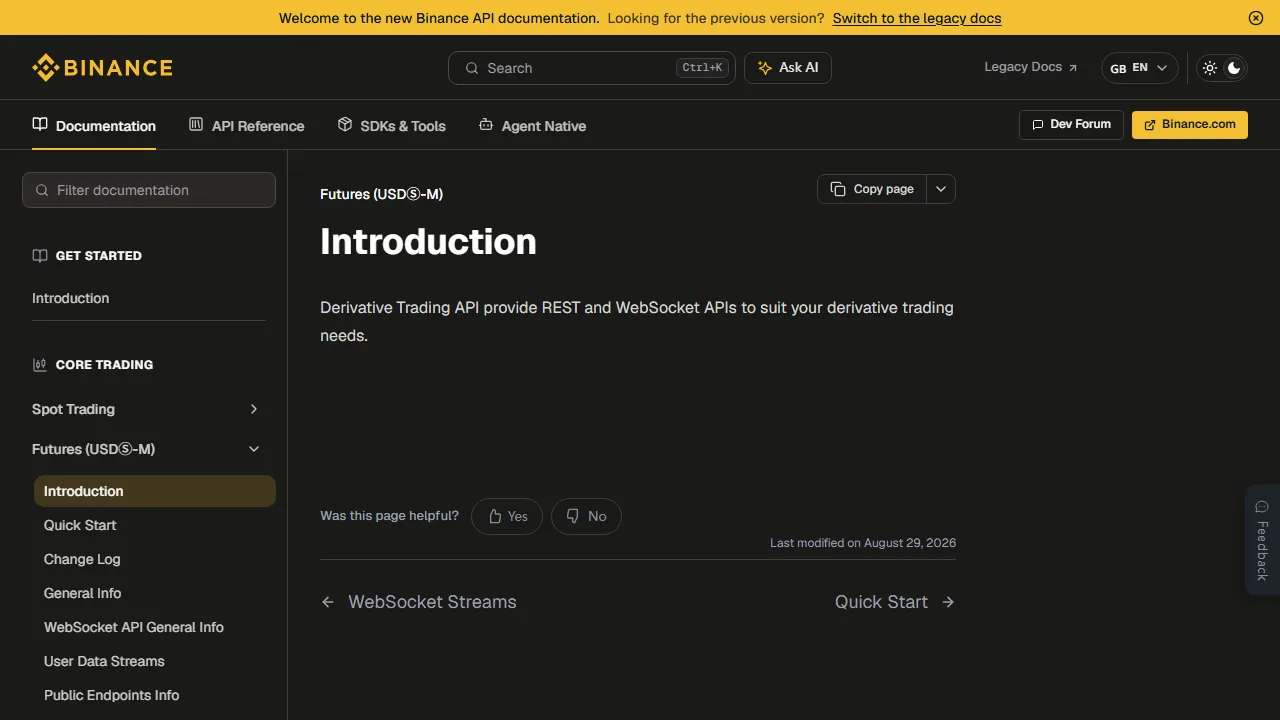Focus the Search box in header
This screenshot has height=720, width=1280.
(x=592, y=68)
